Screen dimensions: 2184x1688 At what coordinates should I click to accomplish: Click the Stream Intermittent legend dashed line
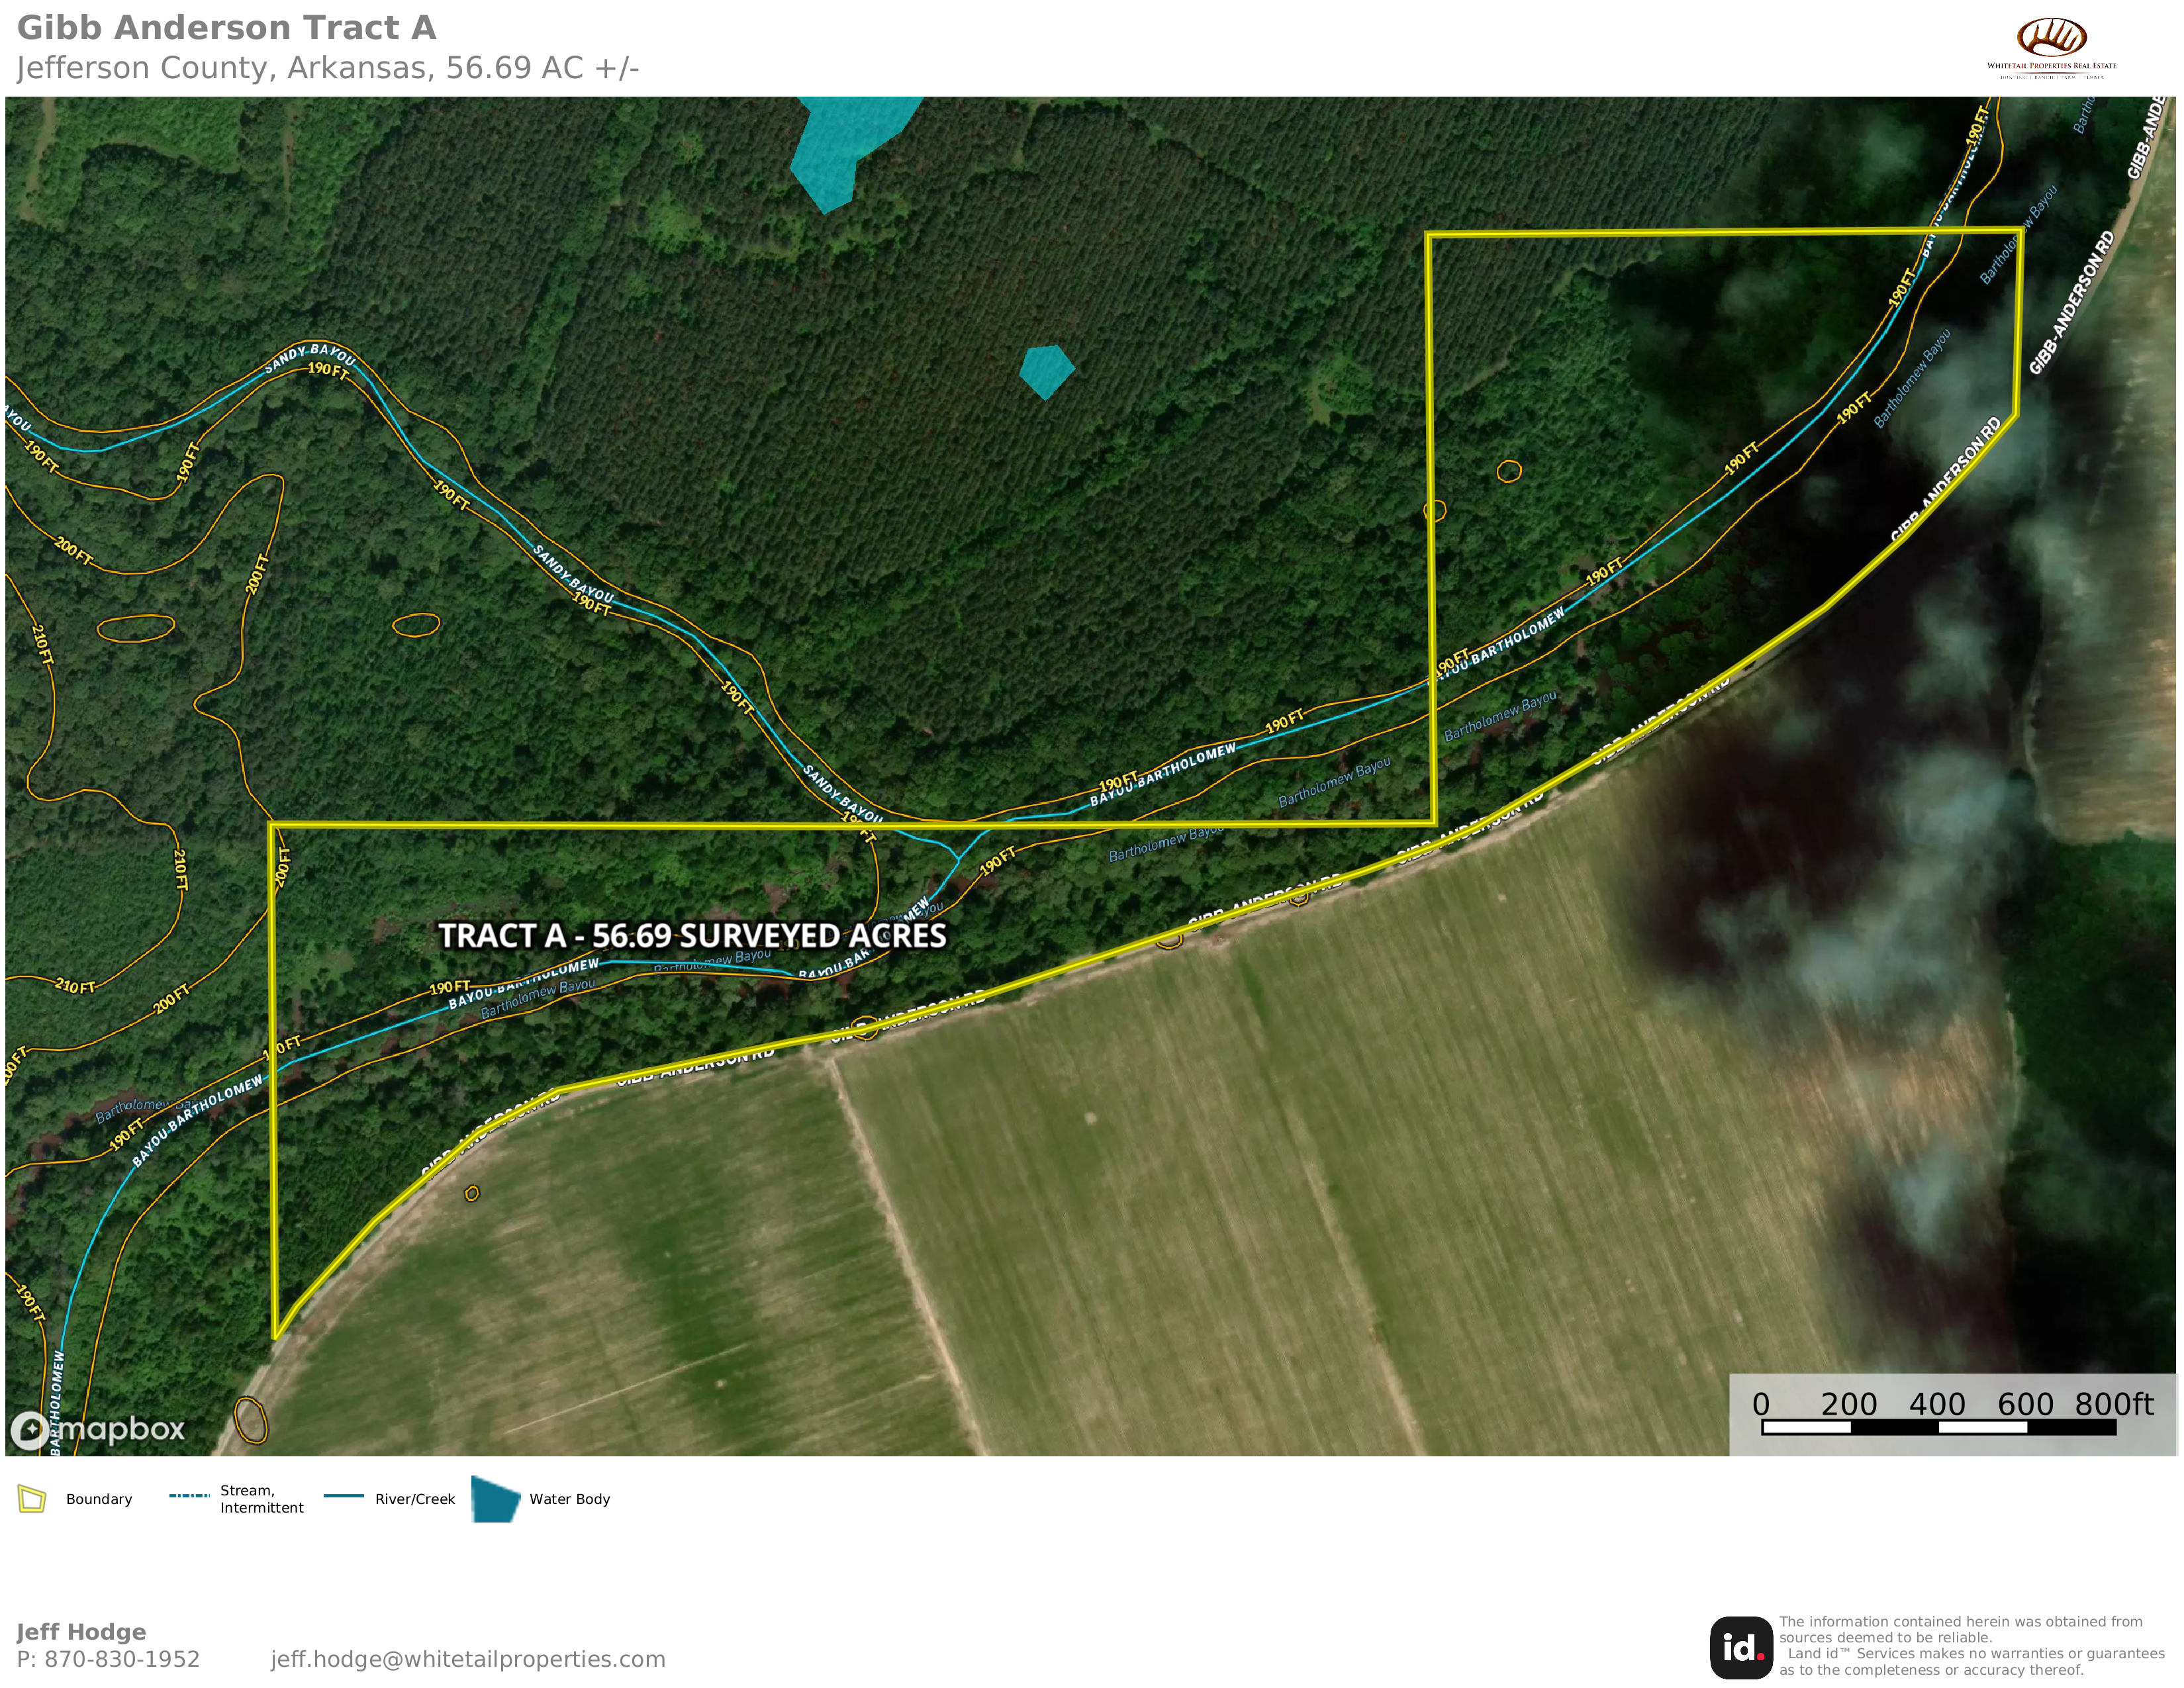189,1496
